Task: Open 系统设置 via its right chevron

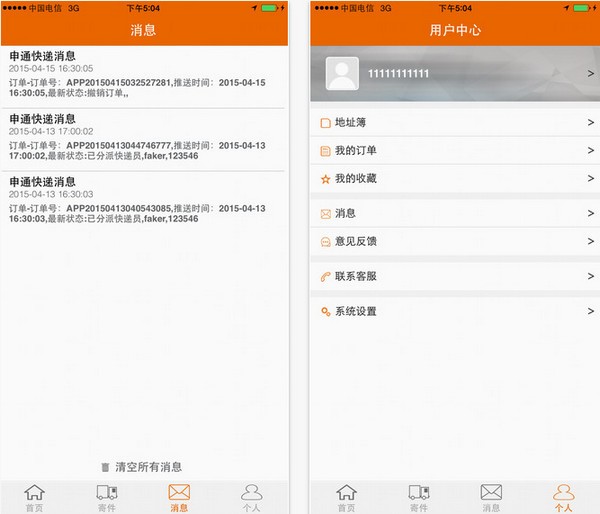Action: tap(591, 311)
